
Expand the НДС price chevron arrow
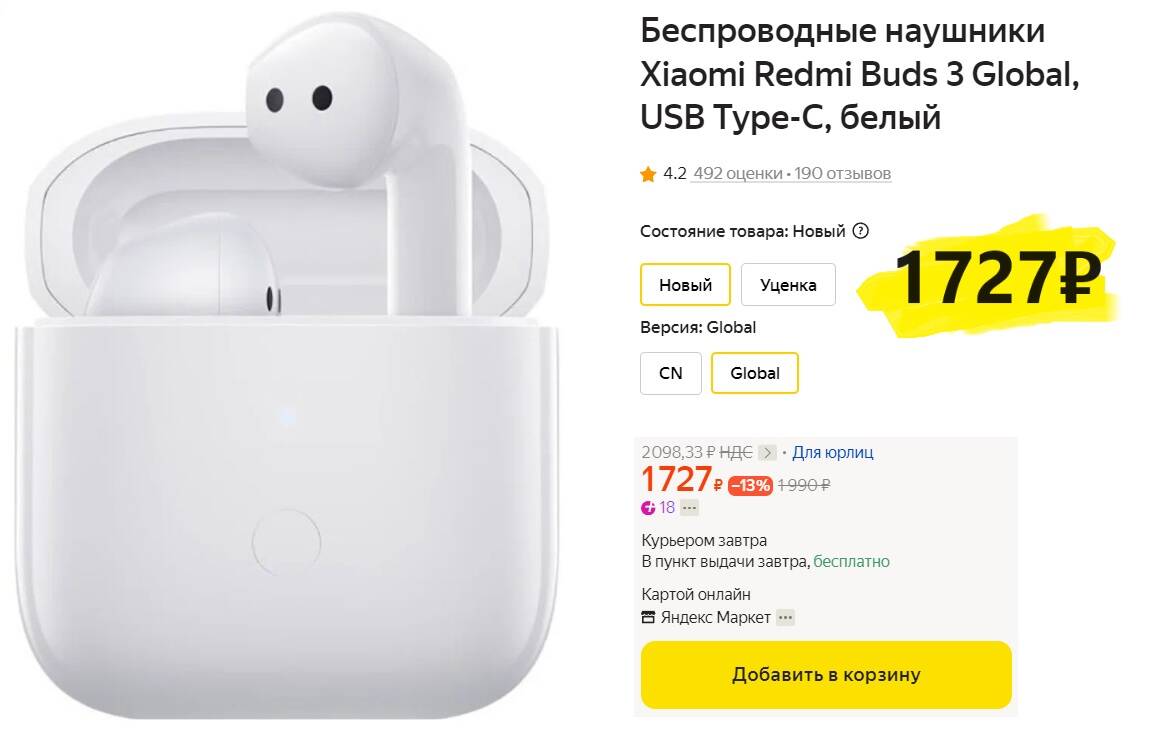point(767,452)
